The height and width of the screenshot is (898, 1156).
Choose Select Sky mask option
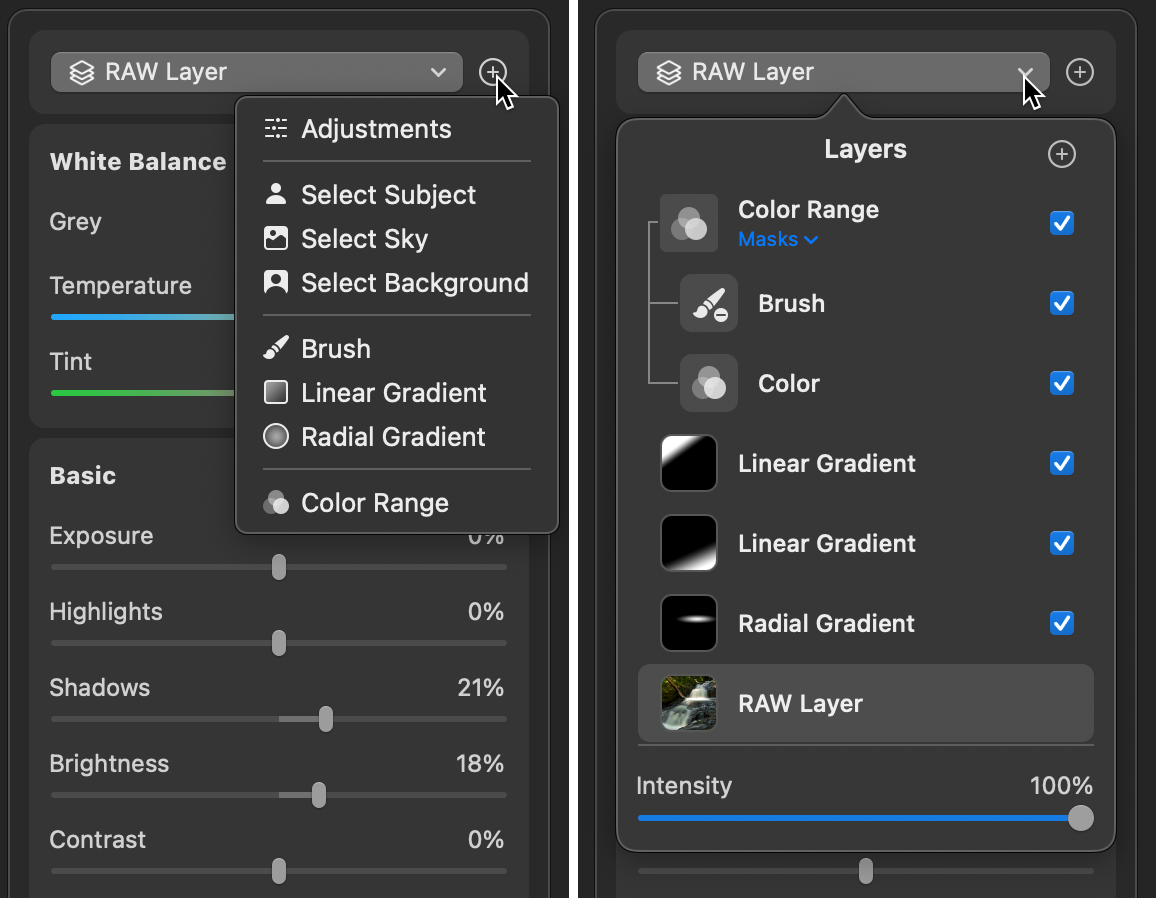tap(364, 239)
